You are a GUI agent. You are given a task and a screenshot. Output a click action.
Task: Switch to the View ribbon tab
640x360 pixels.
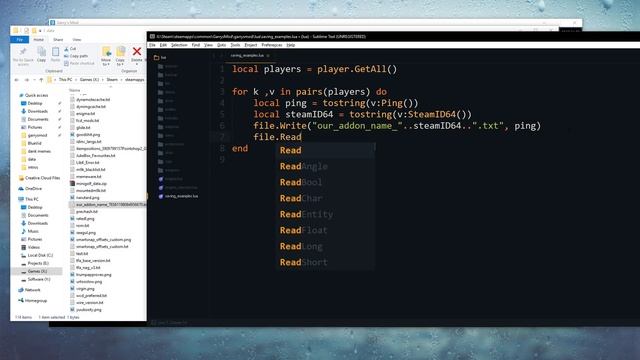(x=76, y=40)
